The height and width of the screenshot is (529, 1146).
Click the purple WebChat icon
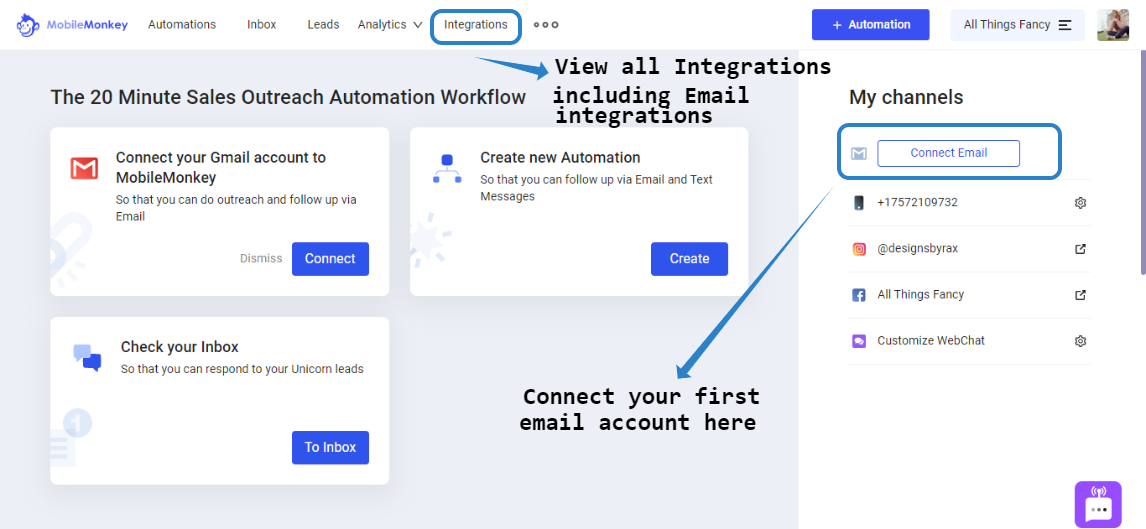coord(859,341)
